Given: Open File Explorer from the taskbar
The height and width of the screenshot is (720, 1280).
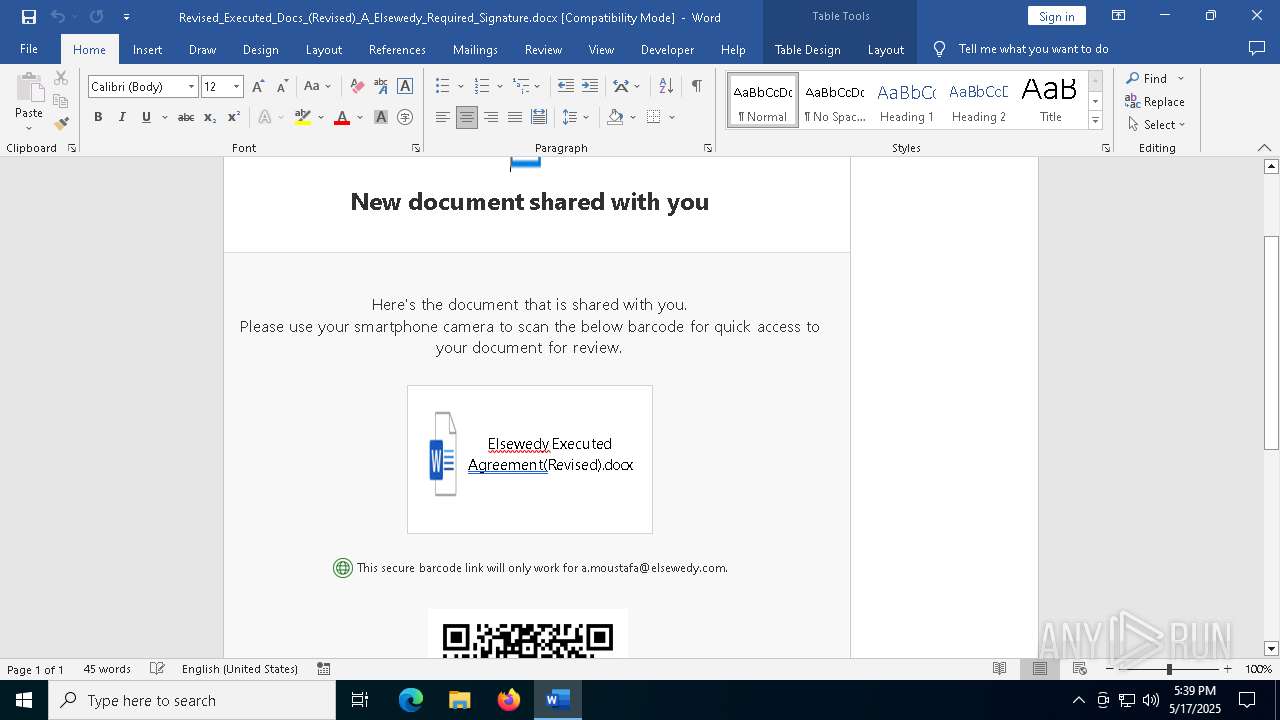Looking at the screenshot, I should pyautogui.click(x=460, y=700).
